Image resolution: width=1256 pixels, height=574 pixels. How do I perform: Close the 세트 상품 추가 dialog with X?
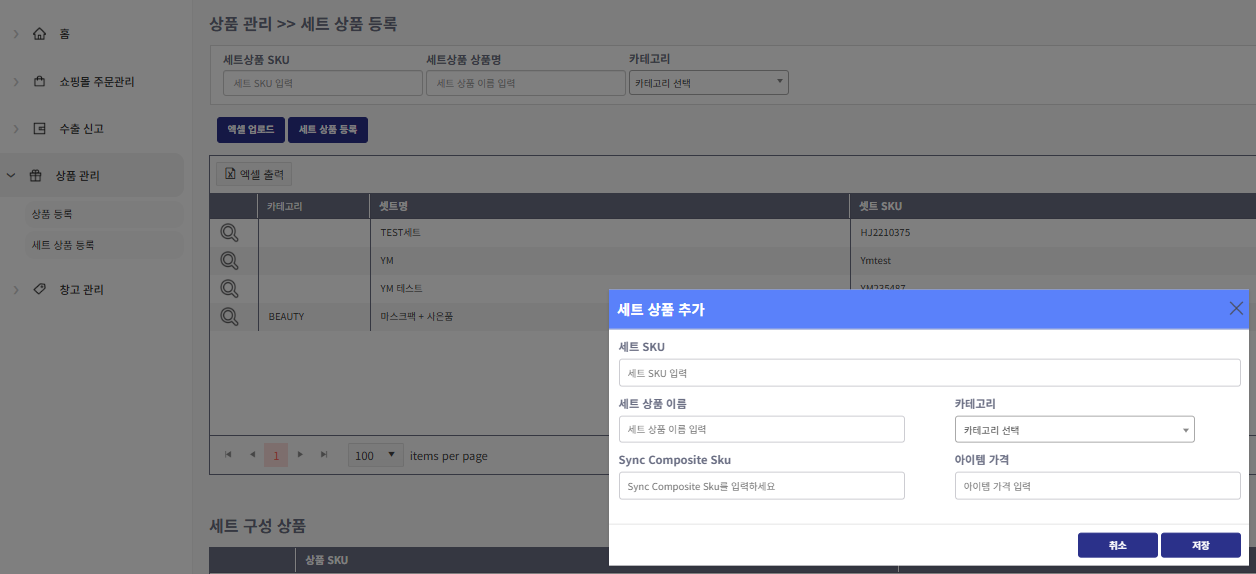tap(1236, 308)
